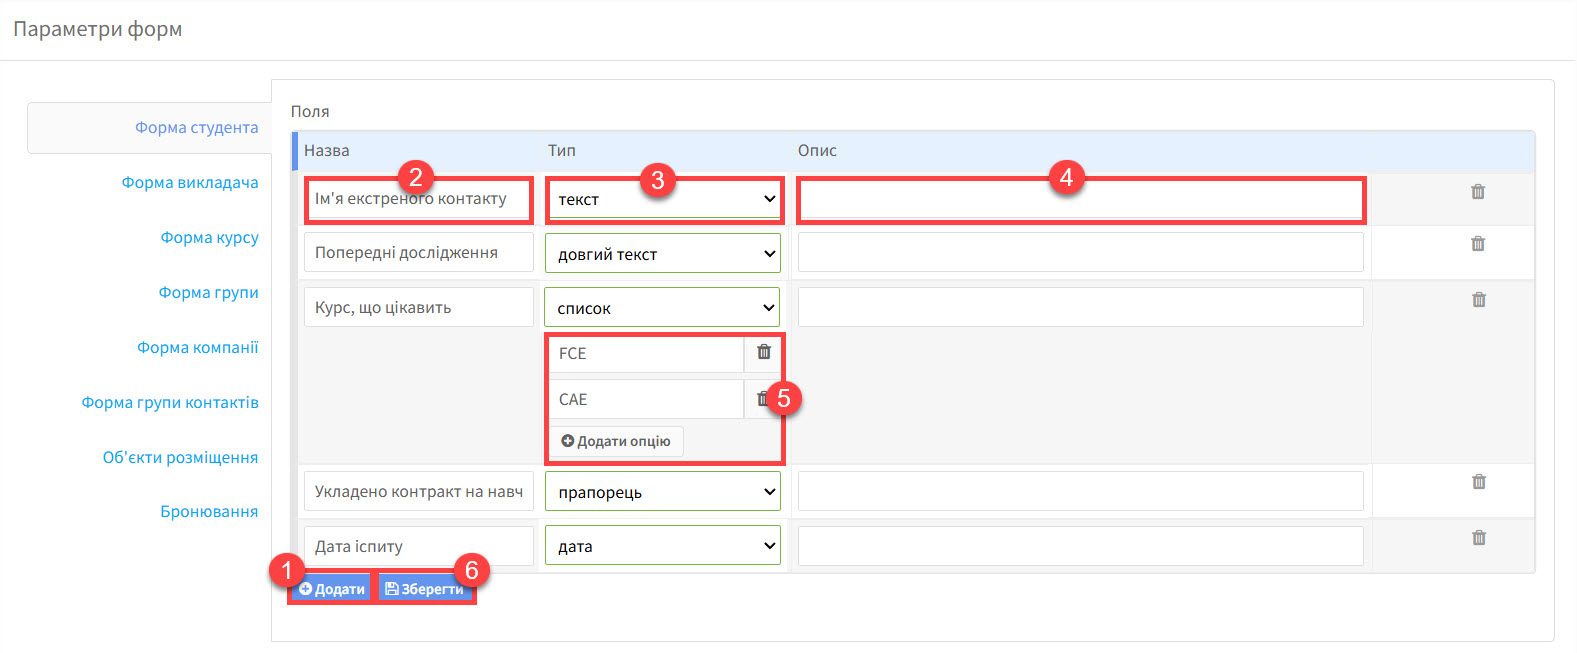Open the список type dropdown
1577x653 pixels.
pos(663,308)
